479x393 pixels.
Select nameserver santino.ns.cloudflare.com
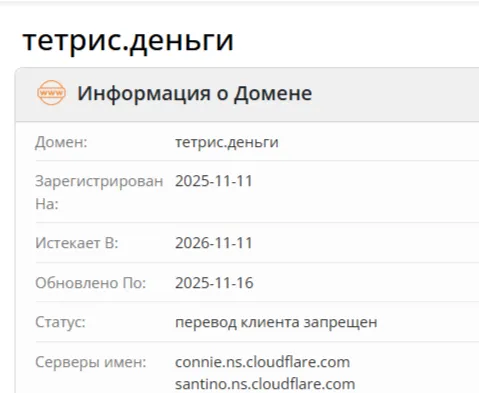(265, 384)
